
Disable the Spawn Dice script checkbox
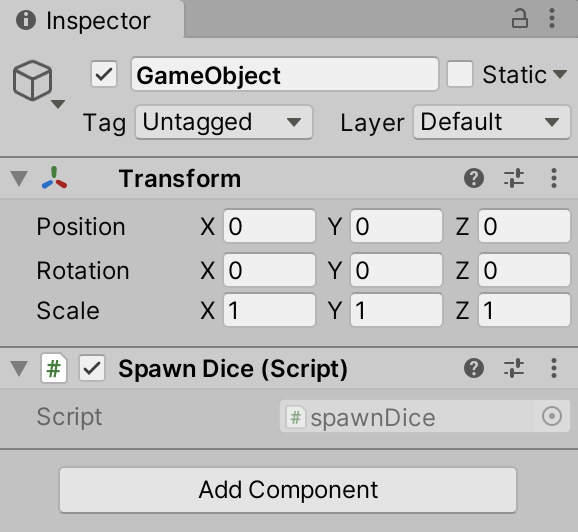coord(92,368)
